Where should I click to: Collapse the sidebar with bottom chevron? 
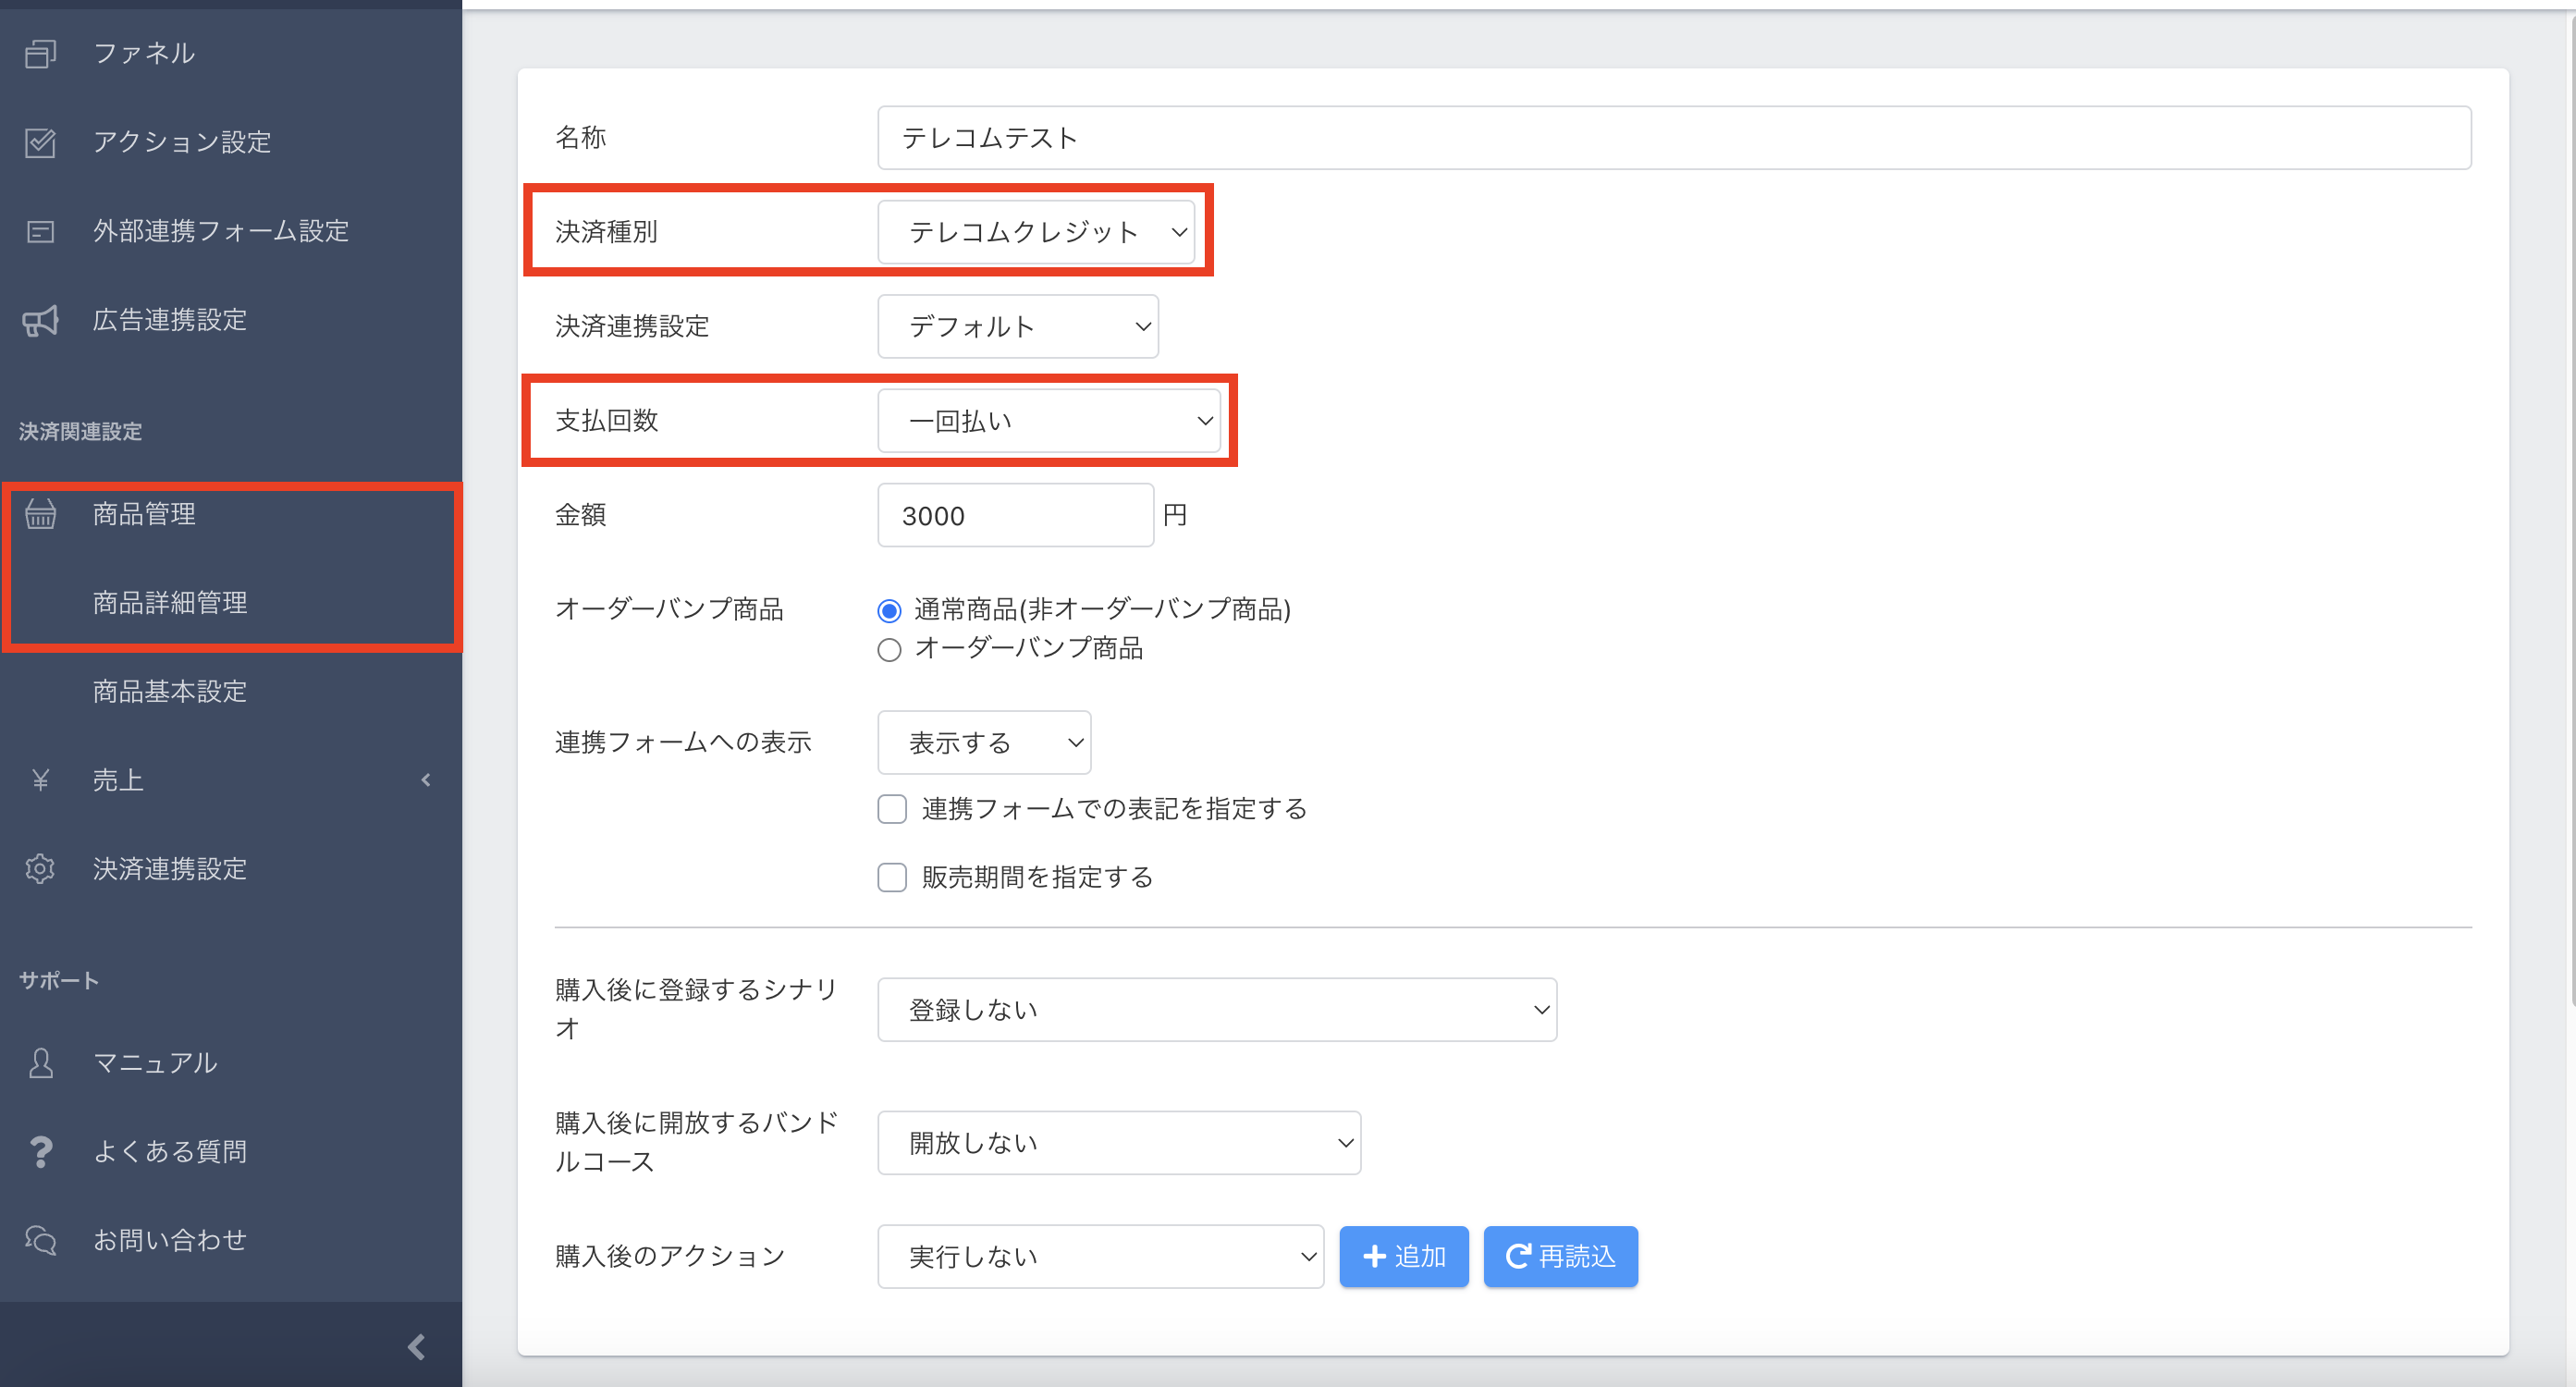click(417, 1347)
